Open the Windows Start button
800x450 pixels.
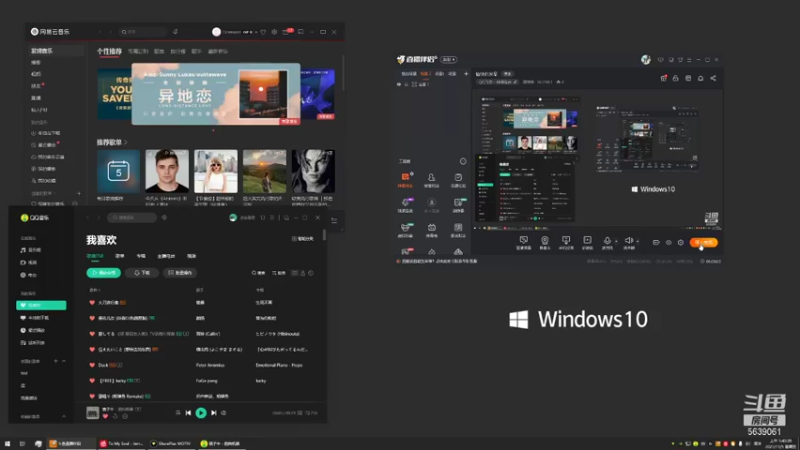tap(7, 443)
